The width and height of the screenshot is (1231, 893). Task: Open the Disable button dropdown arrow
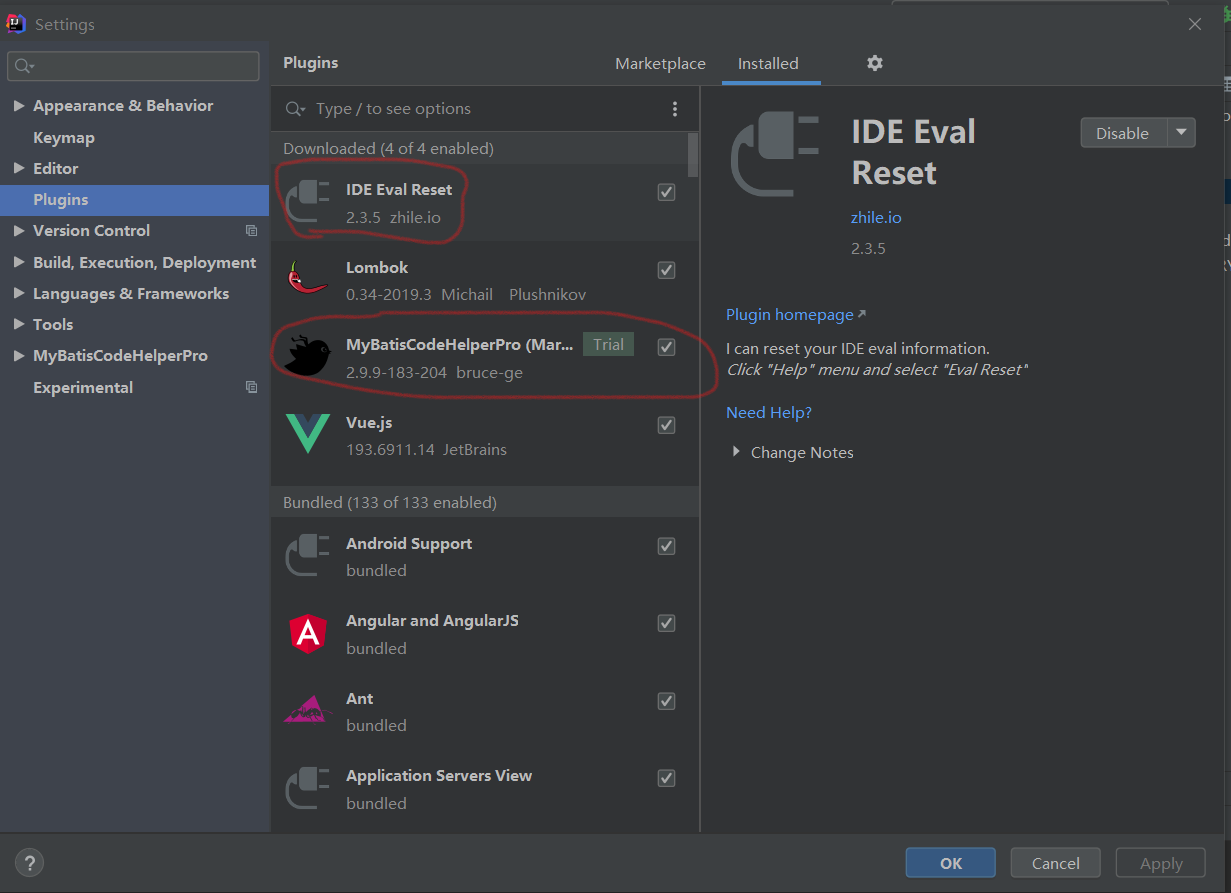pos(1181,133)
